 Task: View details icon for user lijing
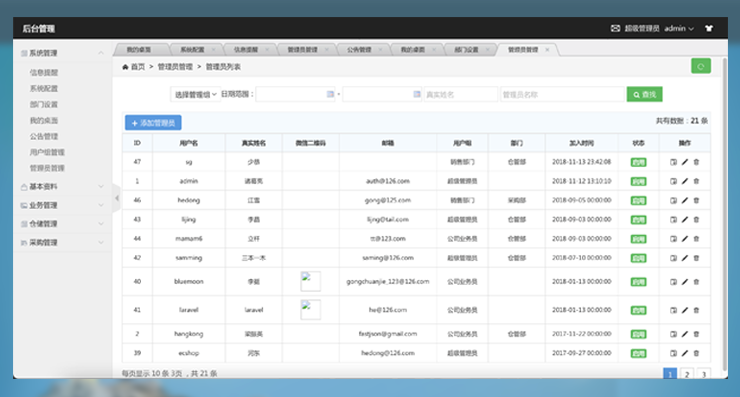click(673, 220)
